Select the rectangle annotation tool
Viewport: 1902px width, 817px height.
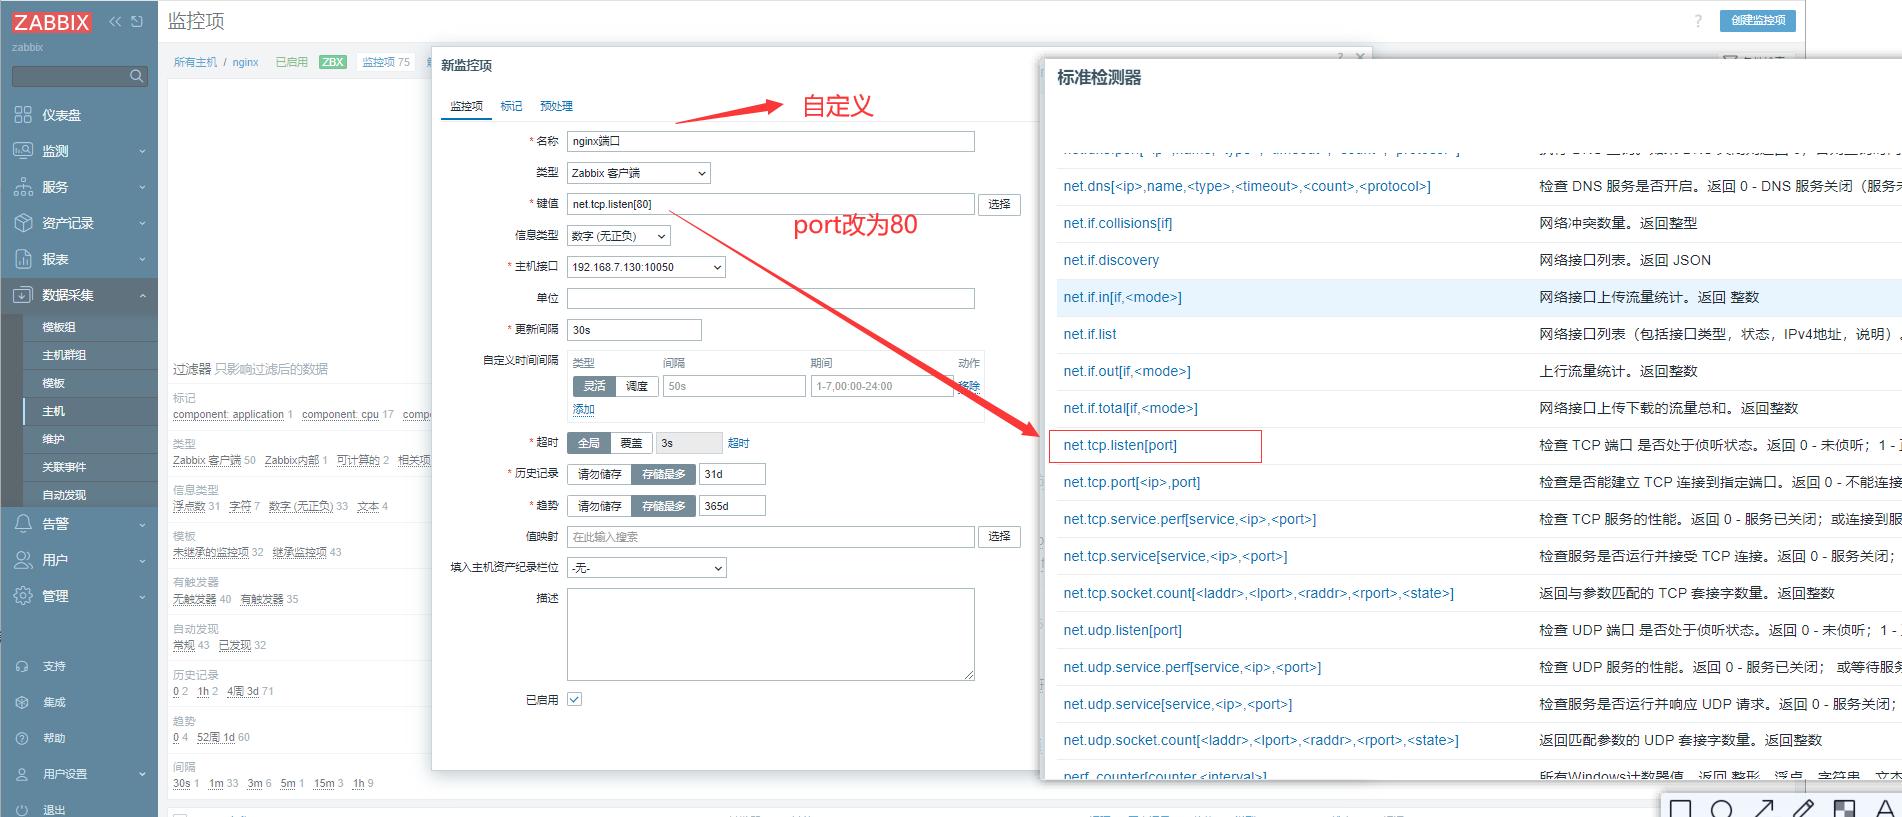point(1681,808)
